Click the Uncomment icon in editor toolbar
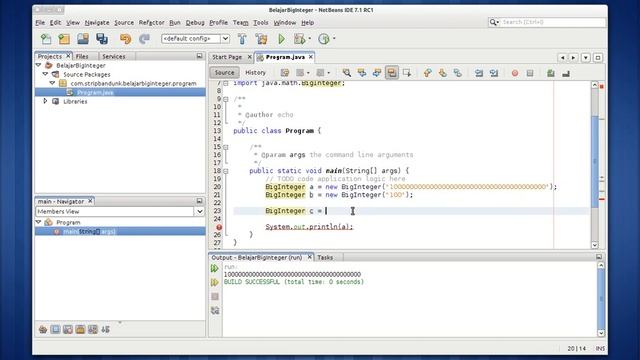This screenshot has height=360, width=640. (x=566, y=73)
